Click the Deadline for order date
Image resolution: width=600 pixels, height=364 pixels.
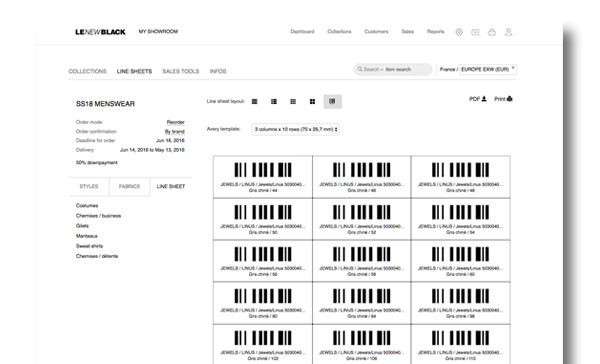coord(170,140)
